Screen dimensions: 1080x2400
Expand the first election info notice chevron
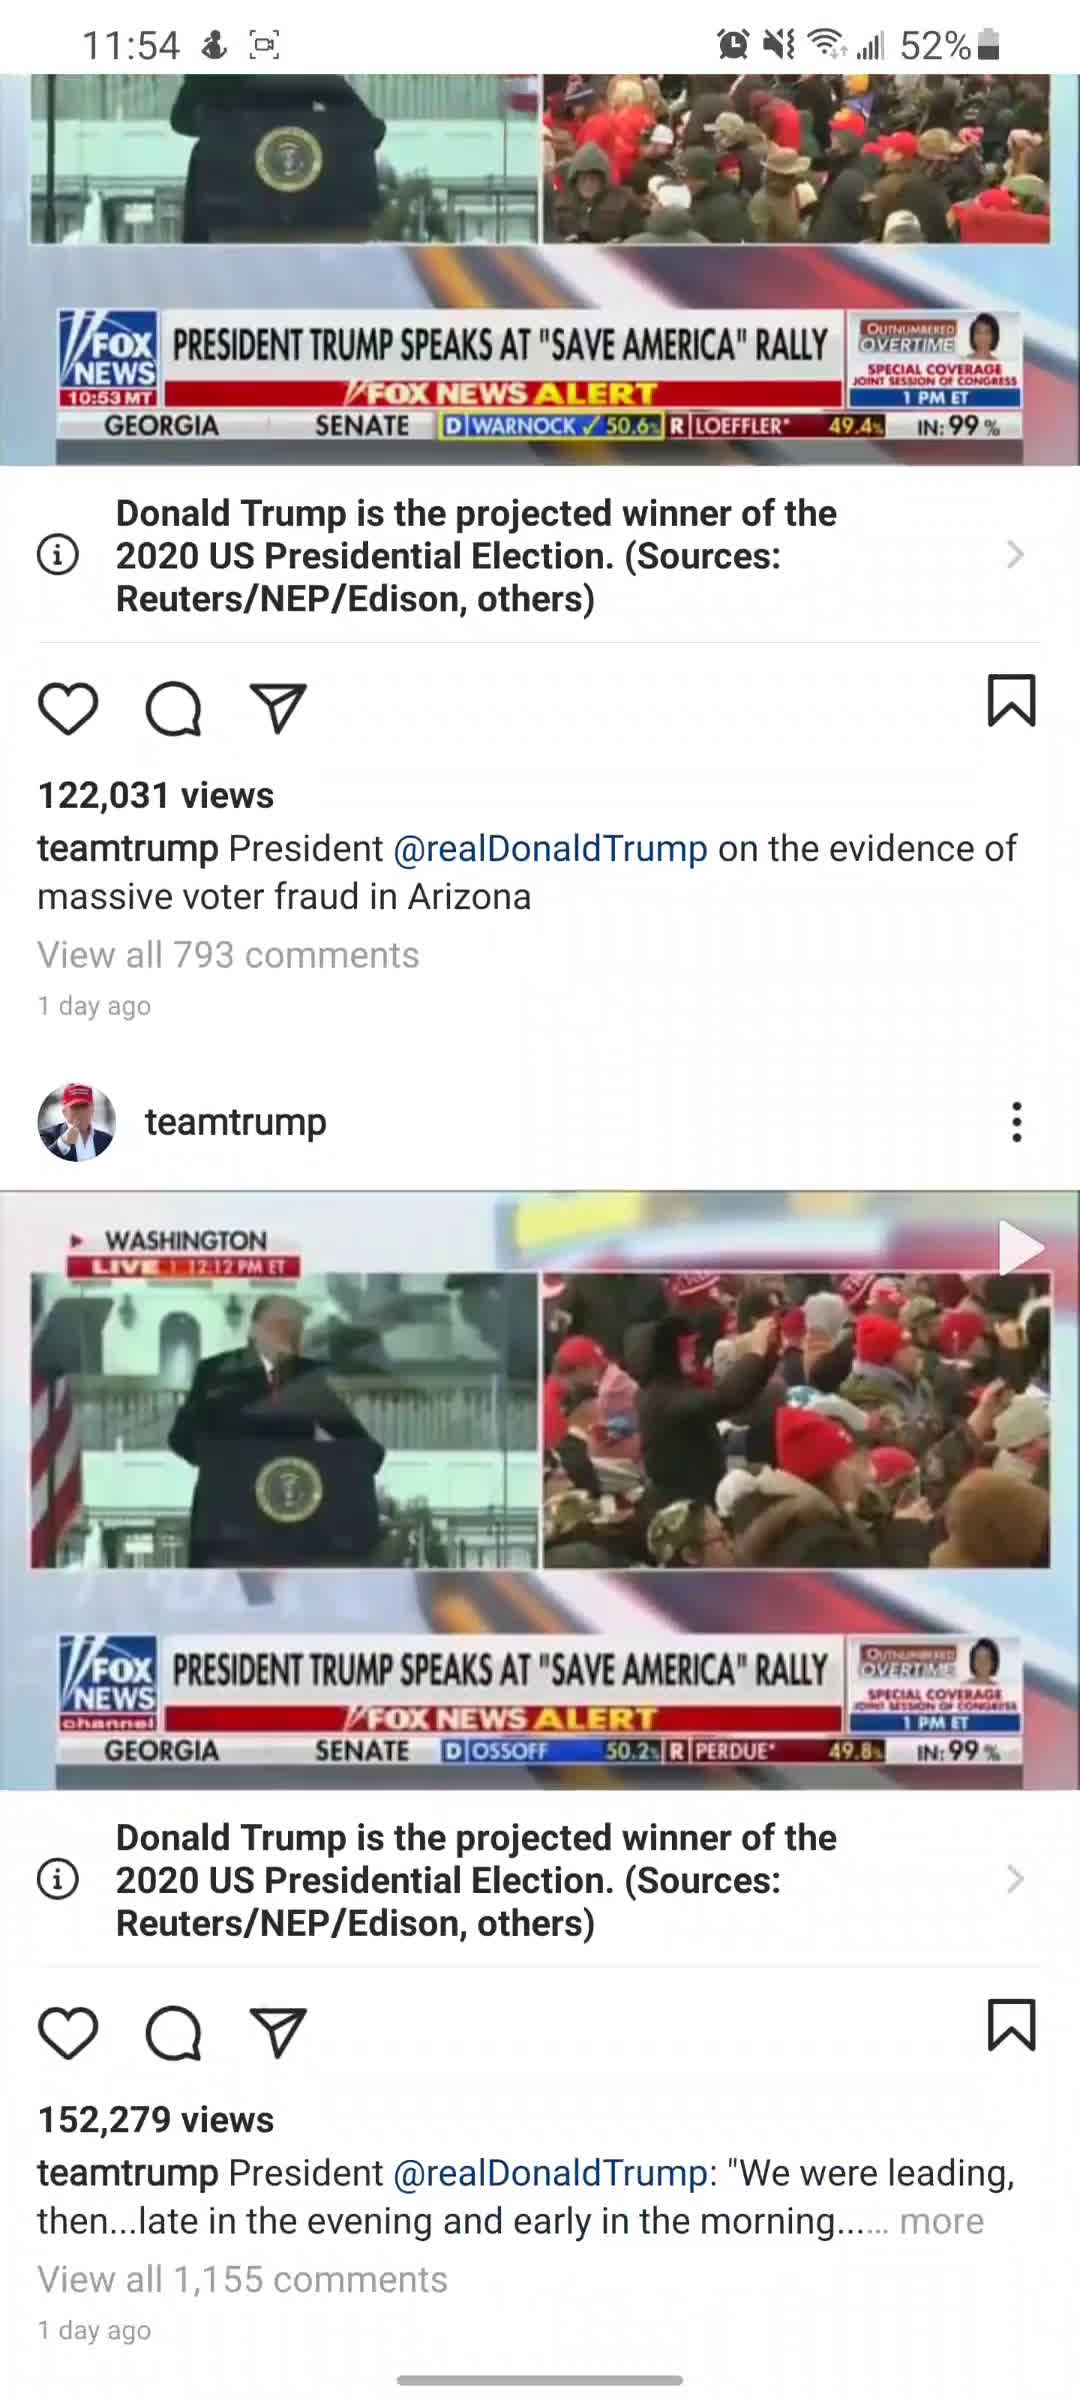pyautogui.click(x=1015, y=554)
